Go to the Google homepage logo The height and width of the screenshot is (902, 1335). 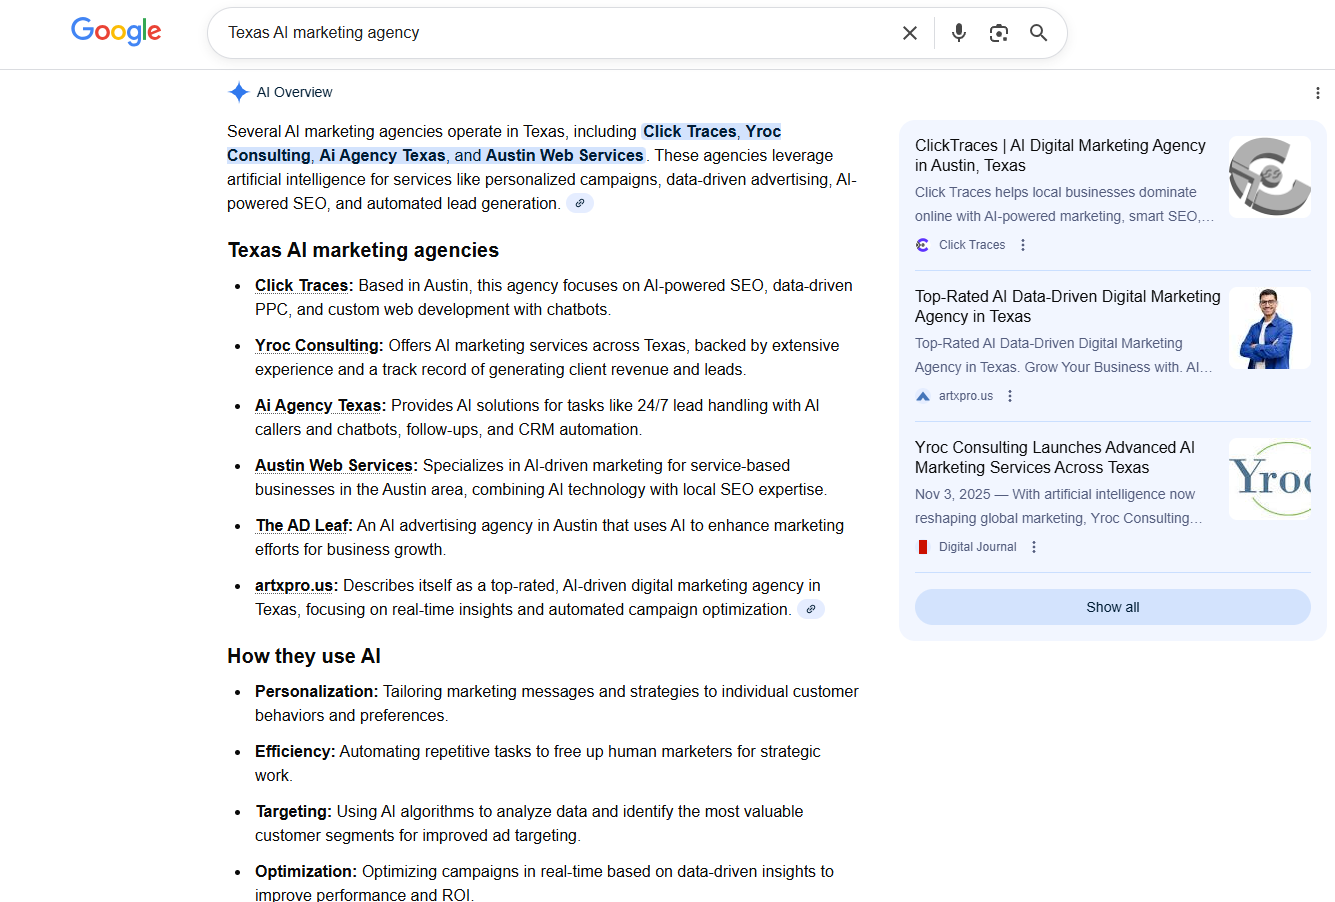(x=116, y=32)
